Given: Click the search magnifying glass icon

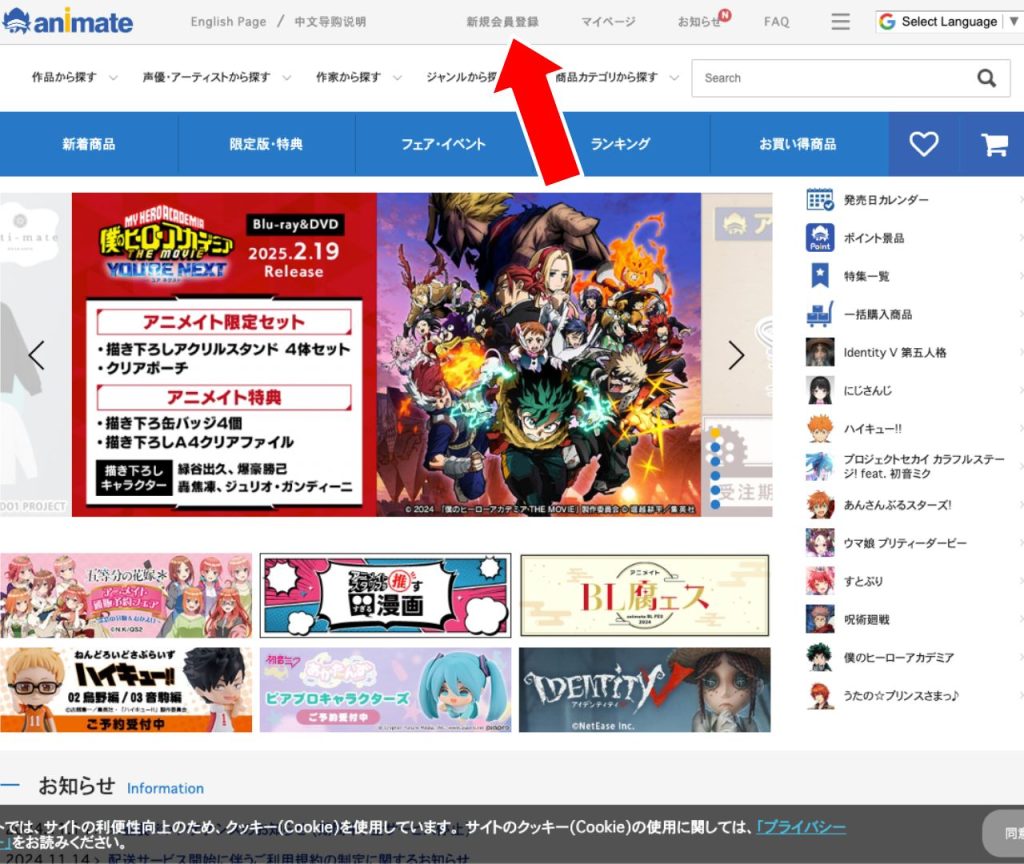Looking at the screenshot, I should [986, 78].
